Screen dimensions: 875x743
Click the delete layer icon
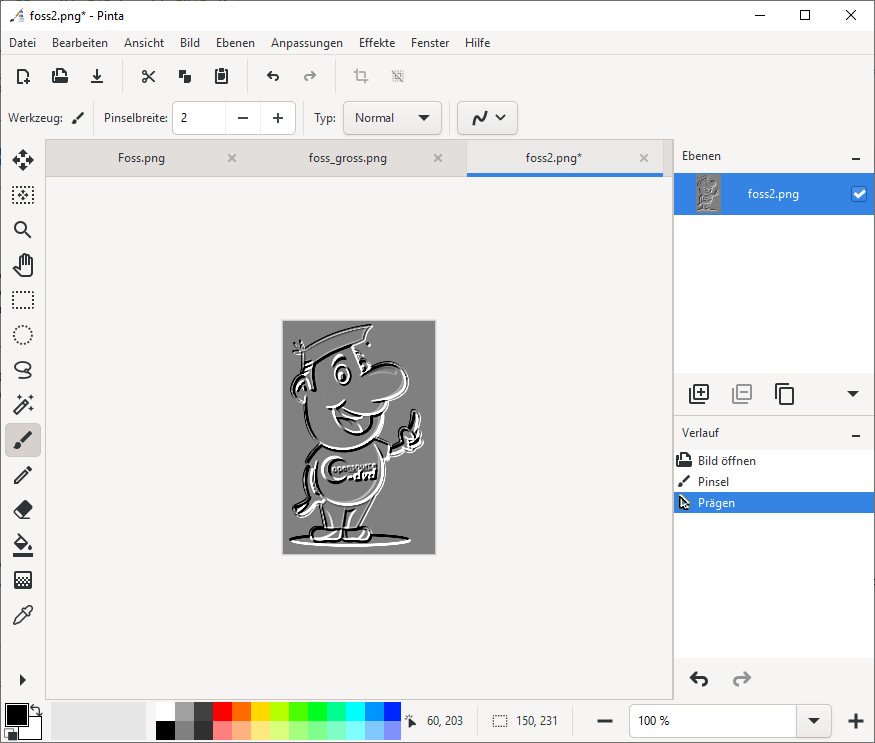742,394
